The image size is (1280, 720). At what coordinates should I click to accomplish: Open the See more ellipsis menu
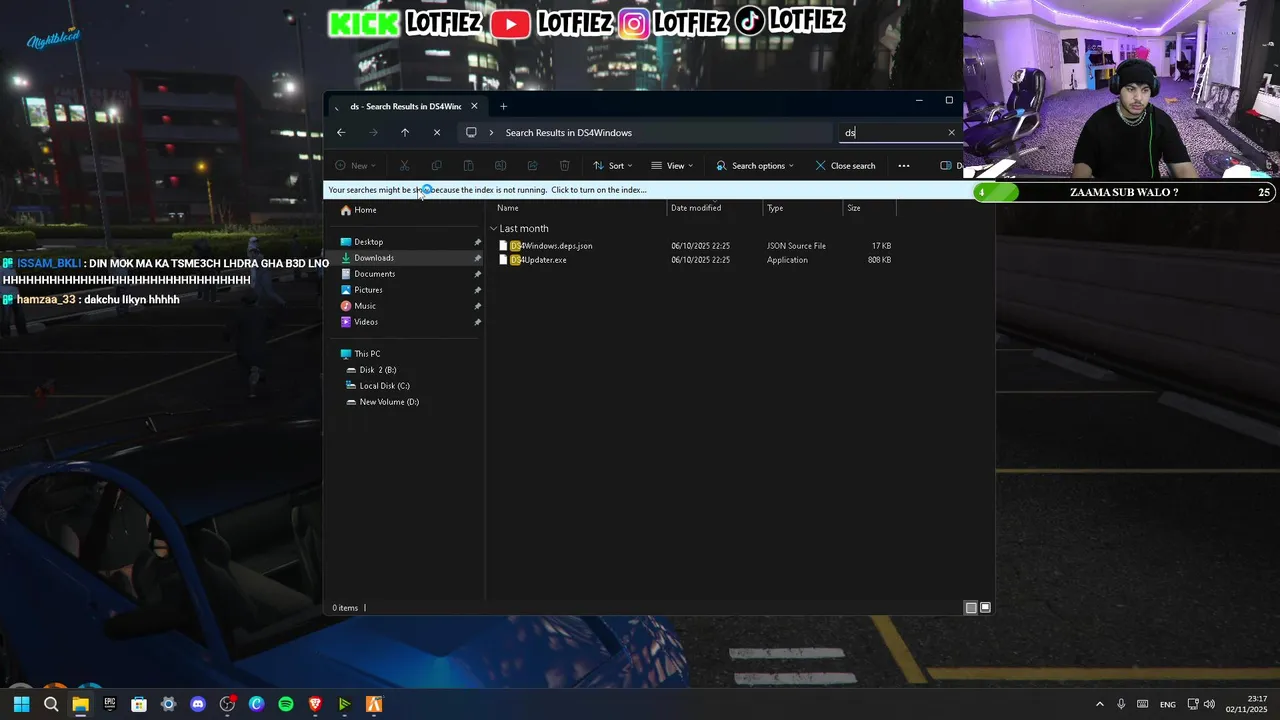[904, 165]
